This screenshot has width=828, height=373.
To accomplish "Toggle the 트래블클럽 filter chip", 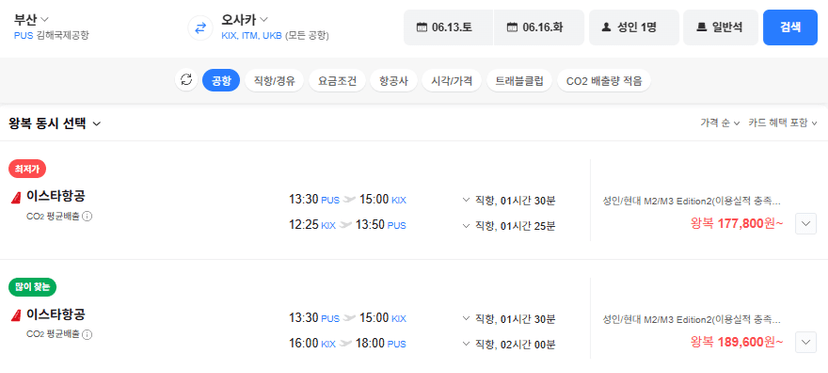I will click(x=519, y=81).
